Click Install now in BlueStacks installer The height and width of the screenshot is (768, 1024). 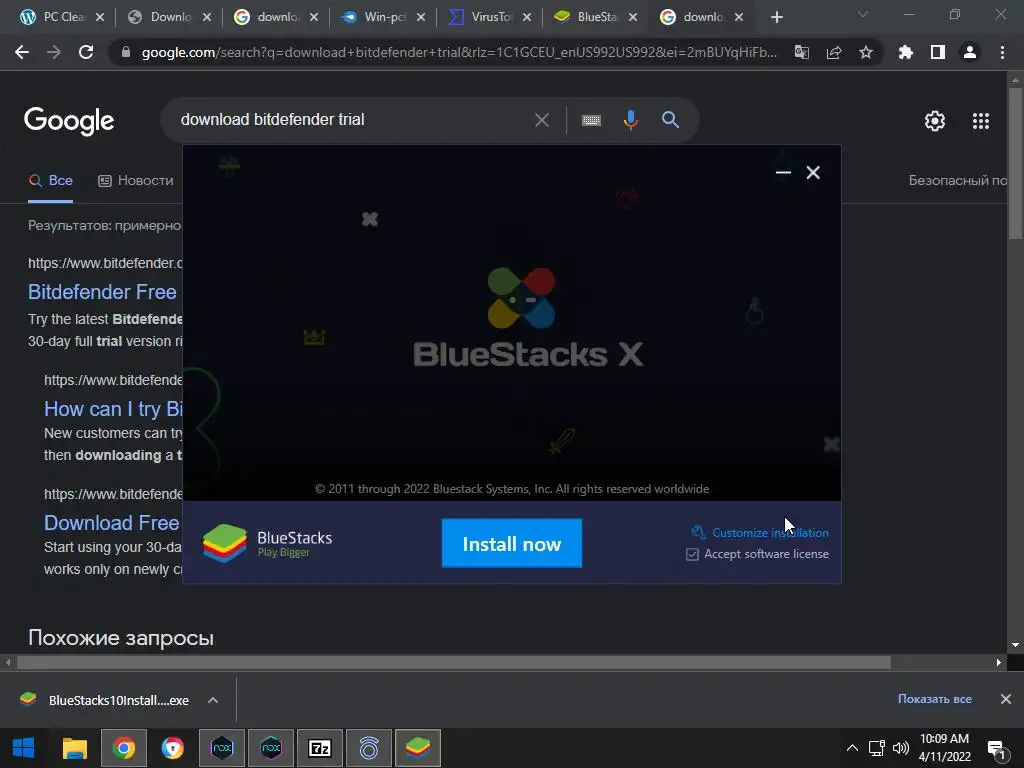tap(511, 543)
